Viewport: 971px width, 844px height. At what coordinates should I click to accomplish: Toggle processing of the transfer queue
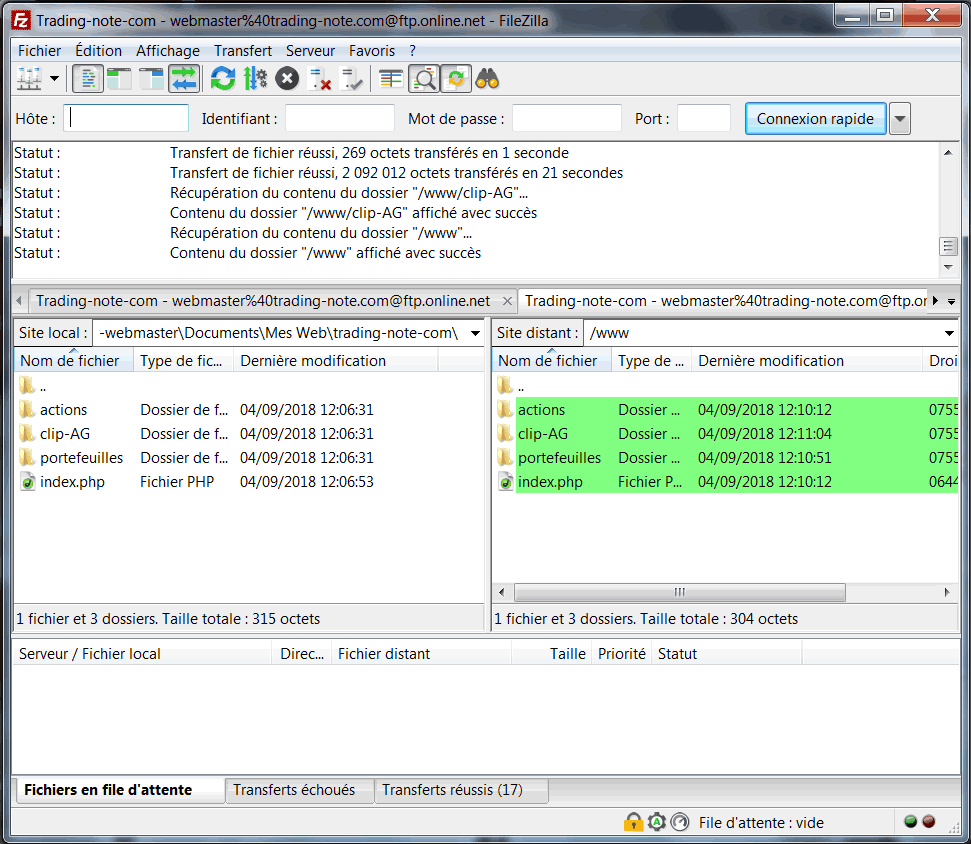[255, 79]
